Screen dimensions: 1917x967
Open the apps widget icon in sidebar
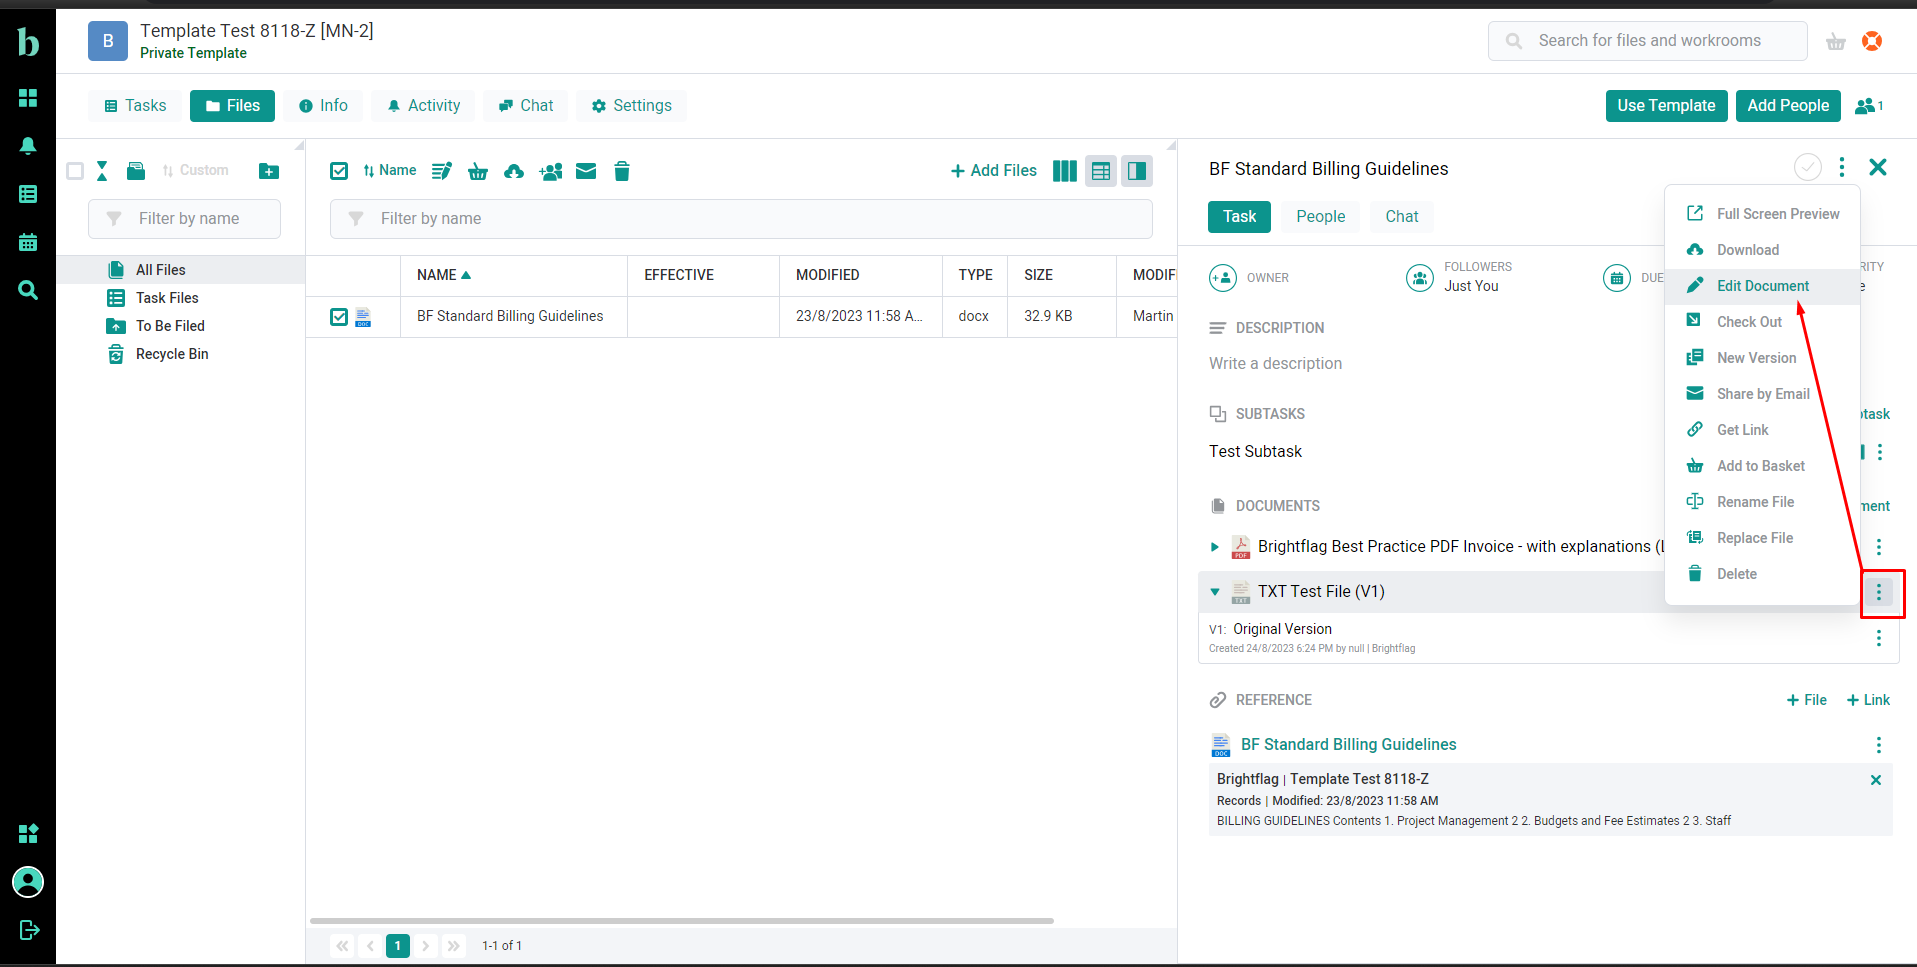point(28,833)
